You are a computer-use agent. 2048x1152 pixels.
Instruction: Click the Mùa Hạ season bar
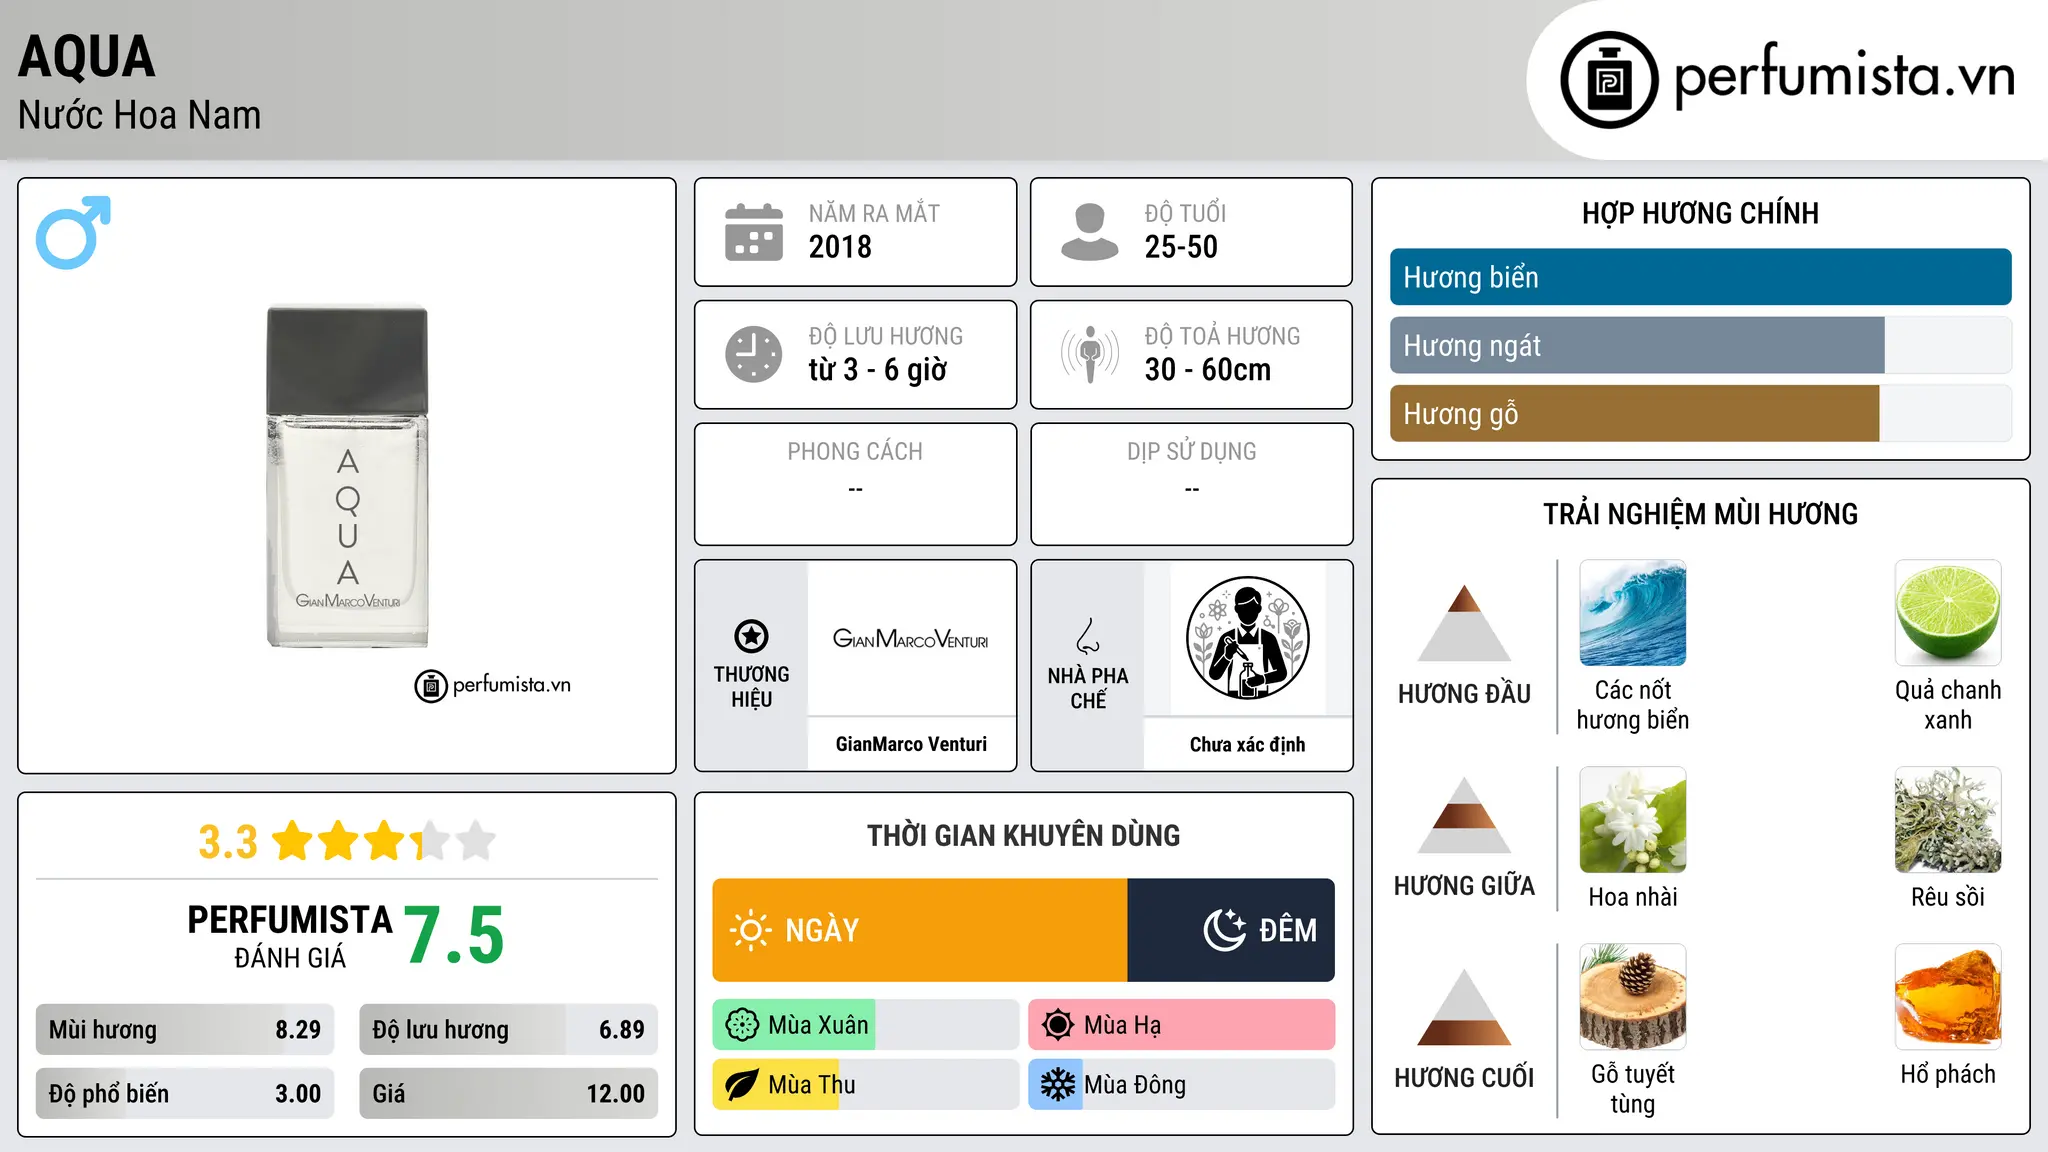pyautogui.click(x=1182, y=1025)
